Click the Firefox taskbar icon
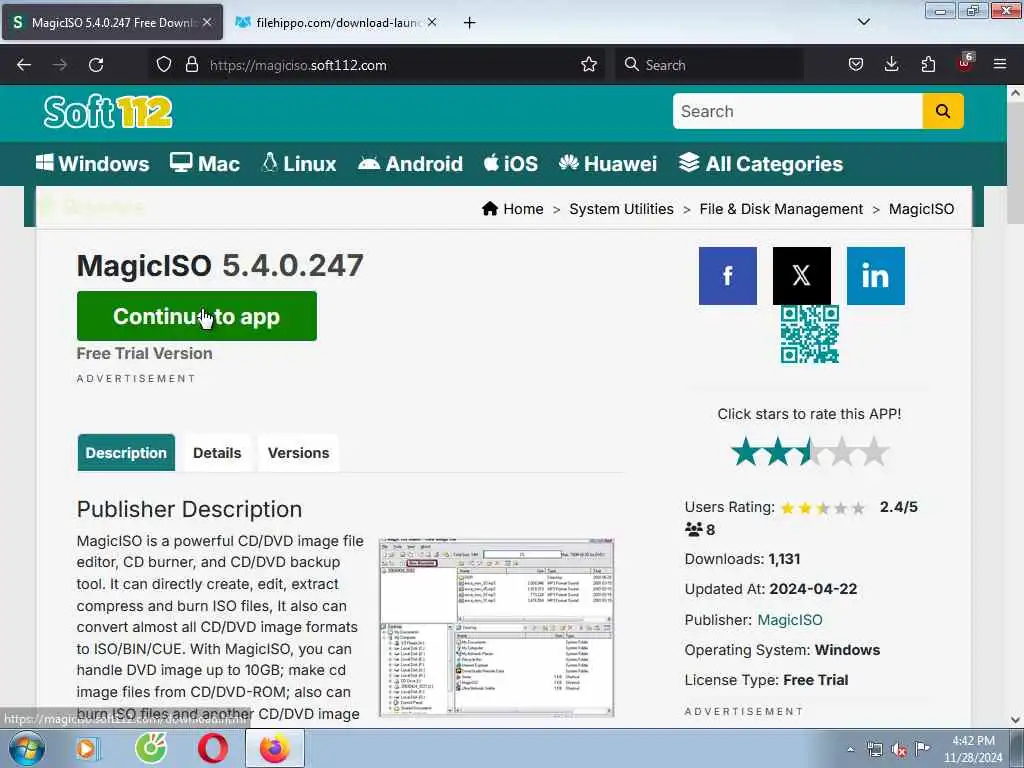This screenshot has width=1024, height=768. pos(275,748)
